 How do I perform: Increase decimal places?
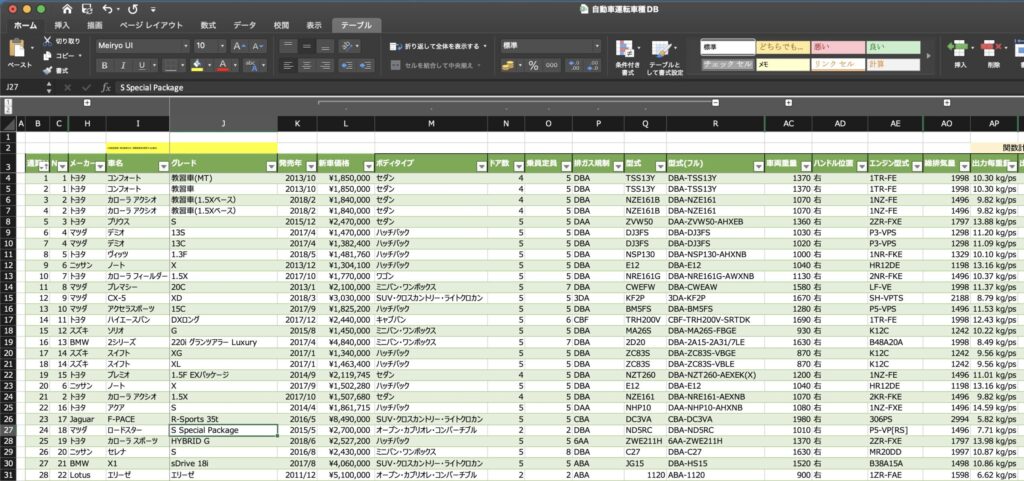[575, 65]
